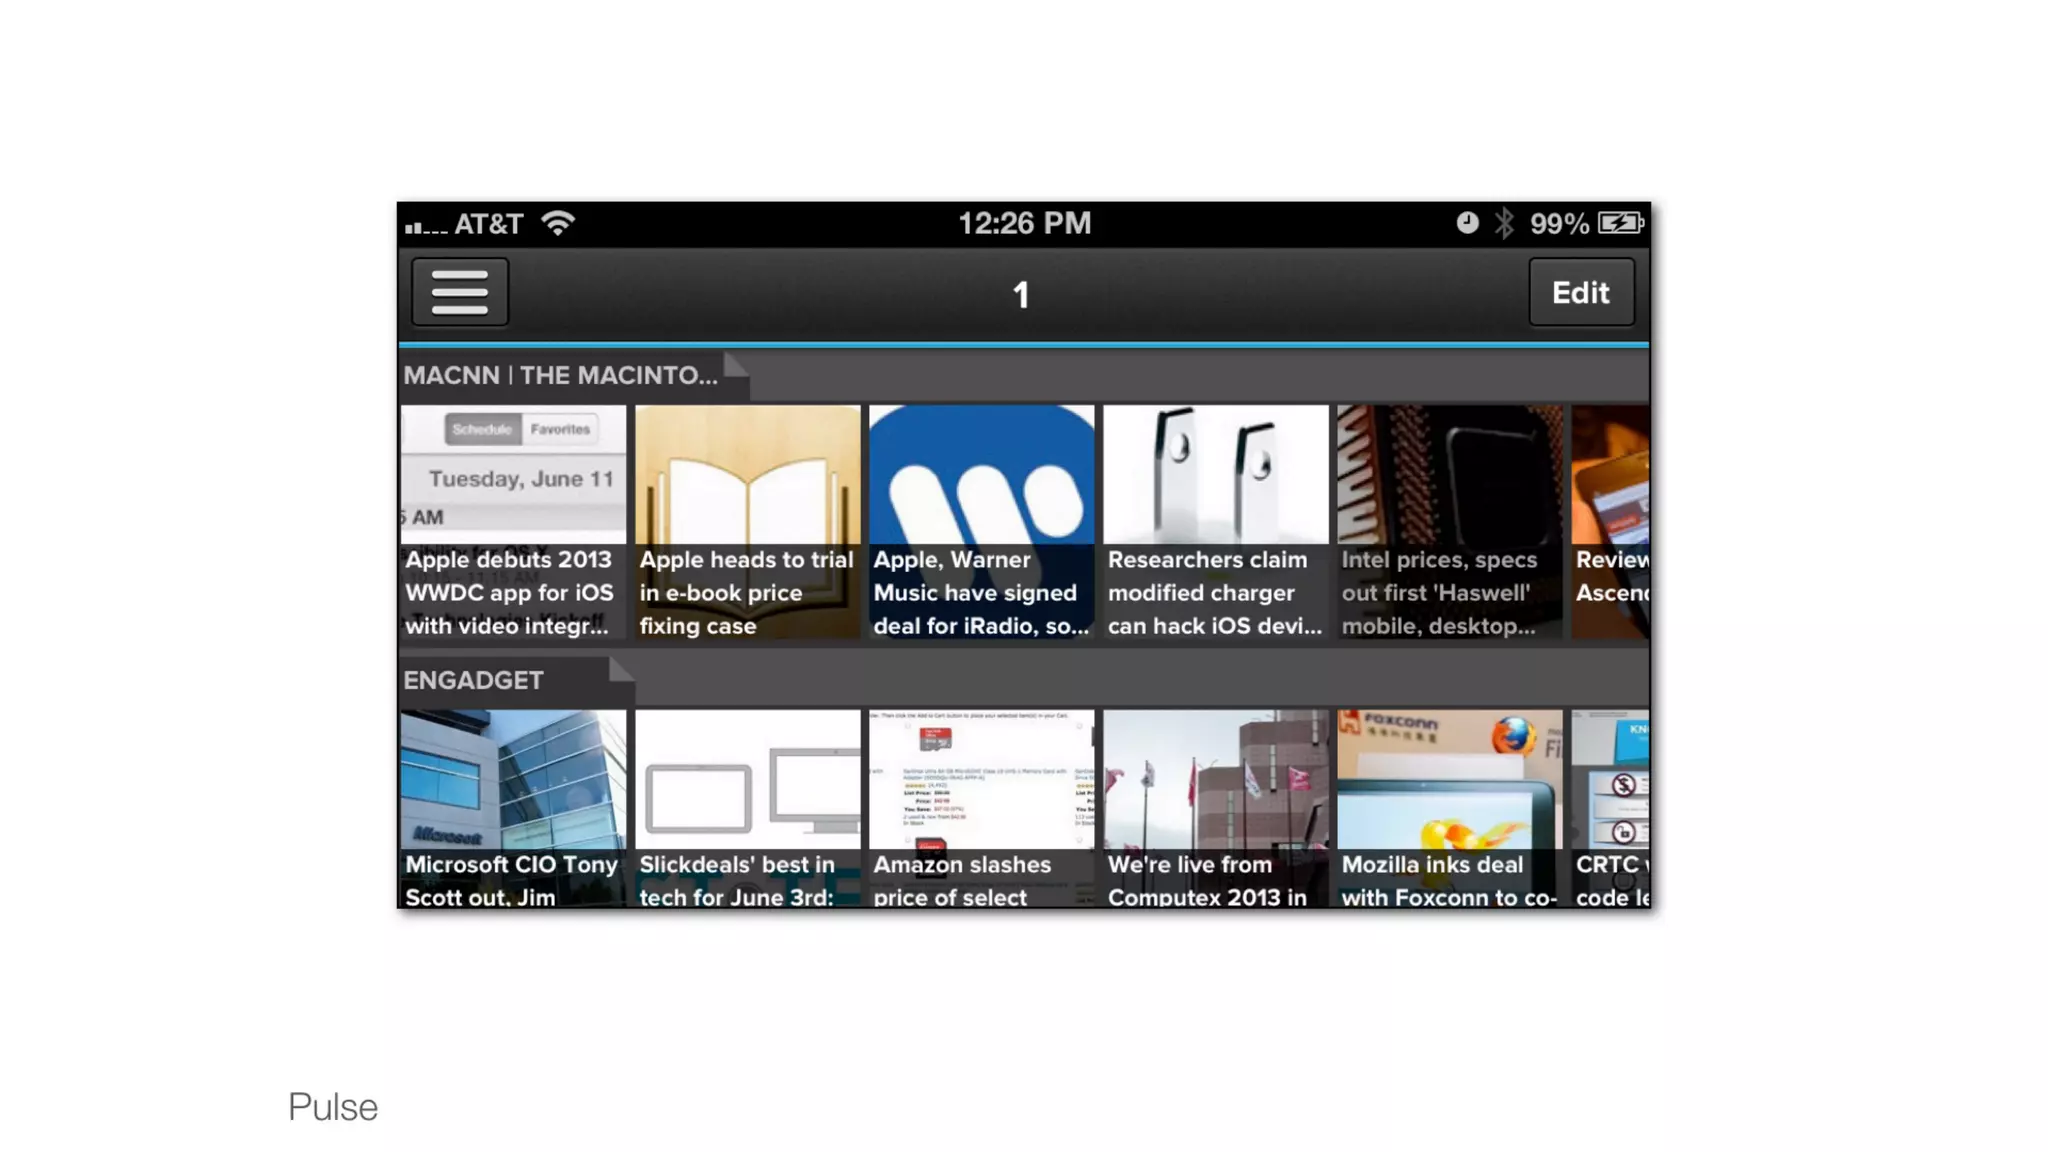Viewport: 2048px width, 1152px height.
Task: Open modified charger hack iOS story
Action: coord(1215,522)
